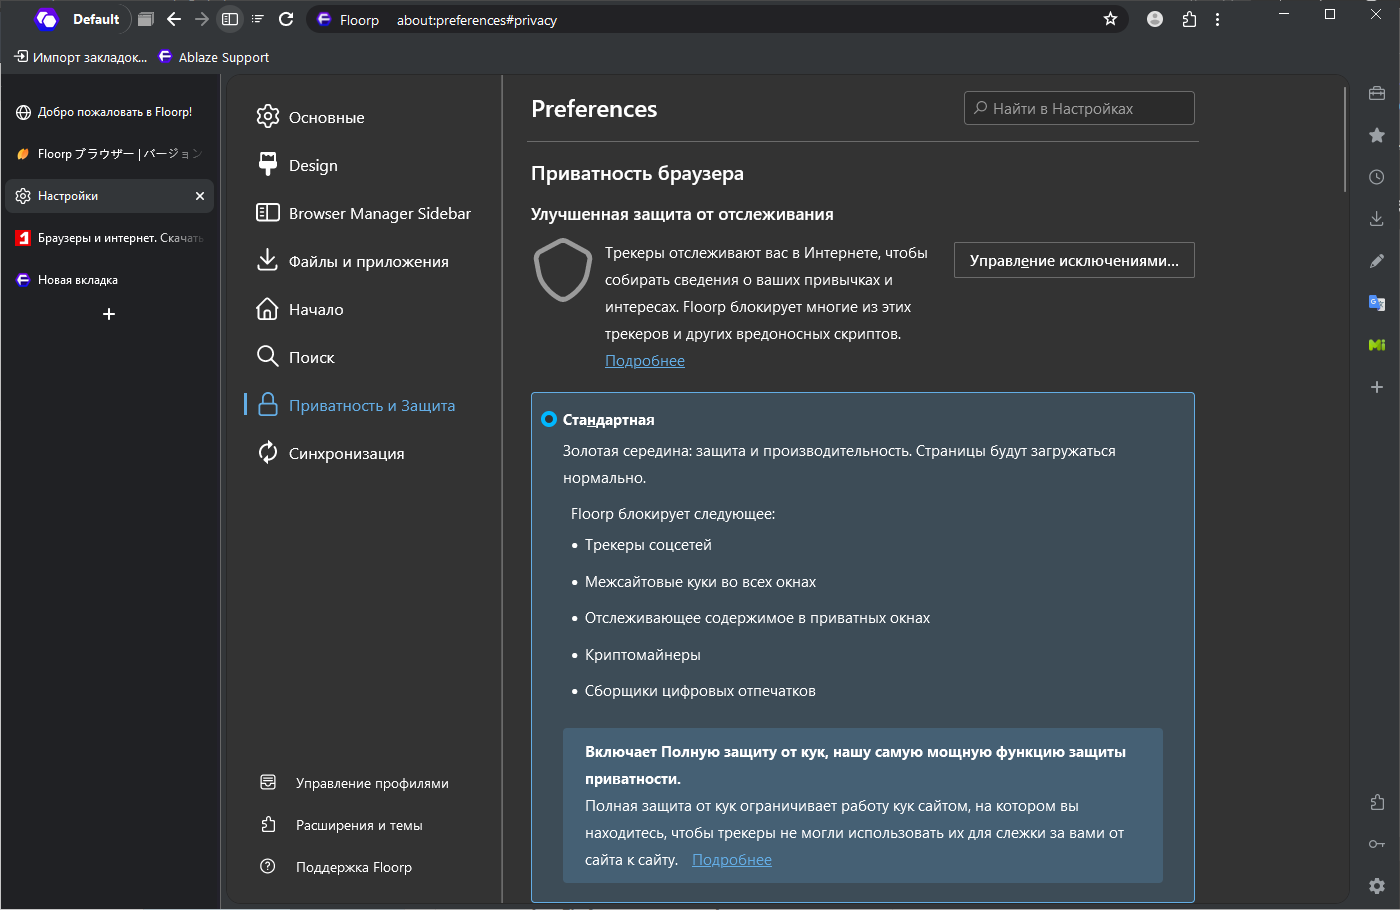Select the Стандартная protection radio button

pos(549,419)
